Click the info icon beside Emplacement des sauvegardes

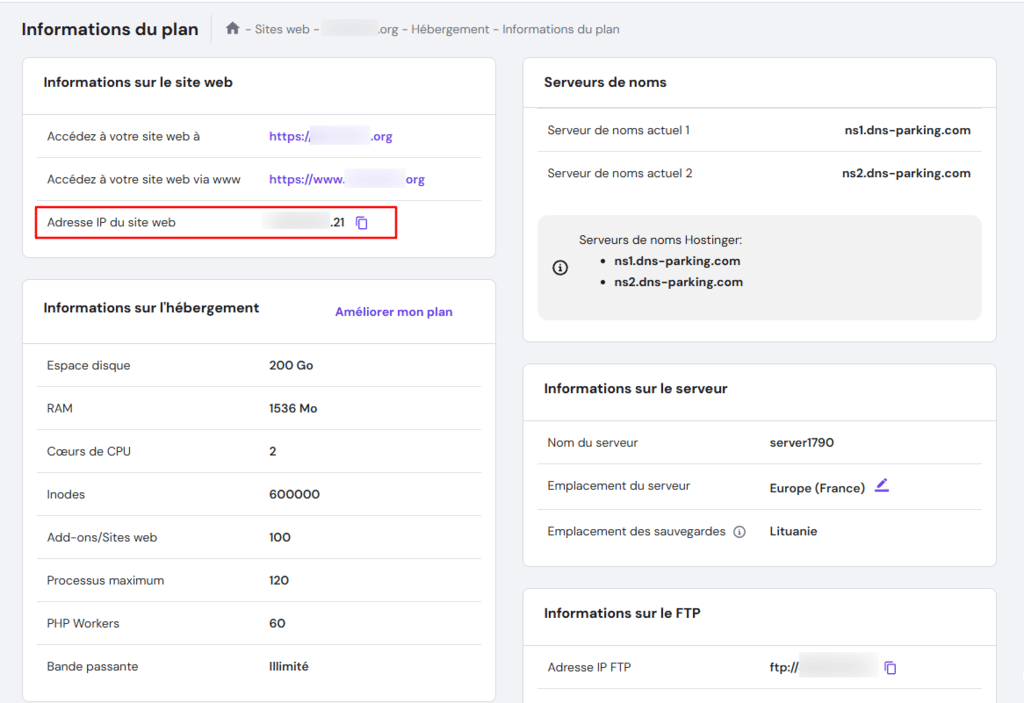tap(739, 531)
